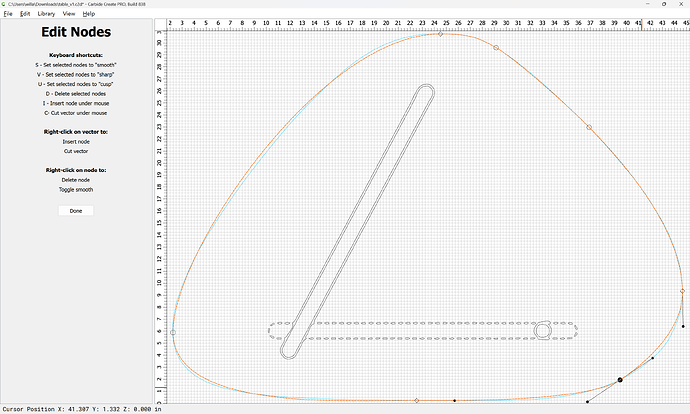Screen dimensions: 690x414
Task: Click the large black selected node at bottom right
Action: point(620,380)
